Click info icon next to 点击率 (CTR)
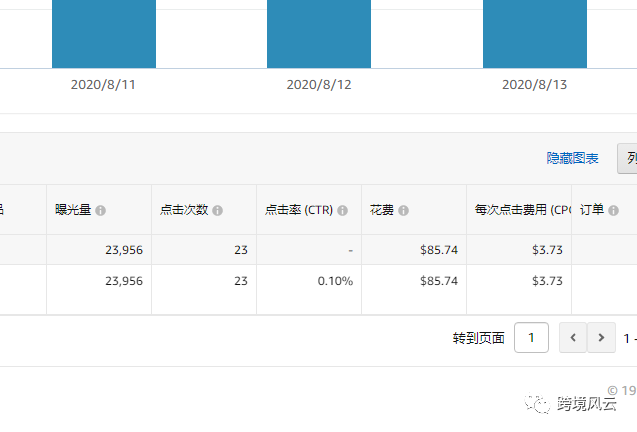 pyautogui.click(x=342, y=211)
